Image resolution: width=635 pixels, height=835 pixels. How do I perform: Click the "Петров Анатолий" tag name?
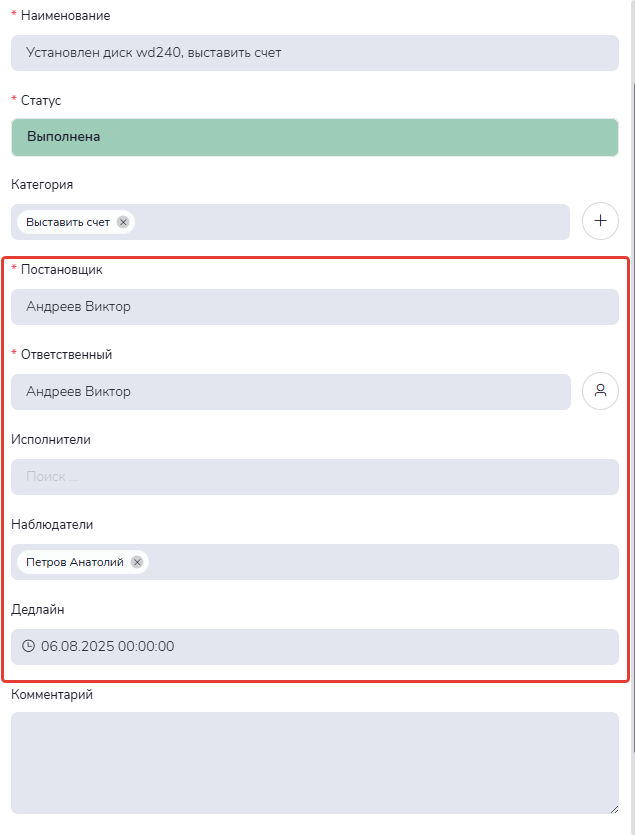point(75,562)
